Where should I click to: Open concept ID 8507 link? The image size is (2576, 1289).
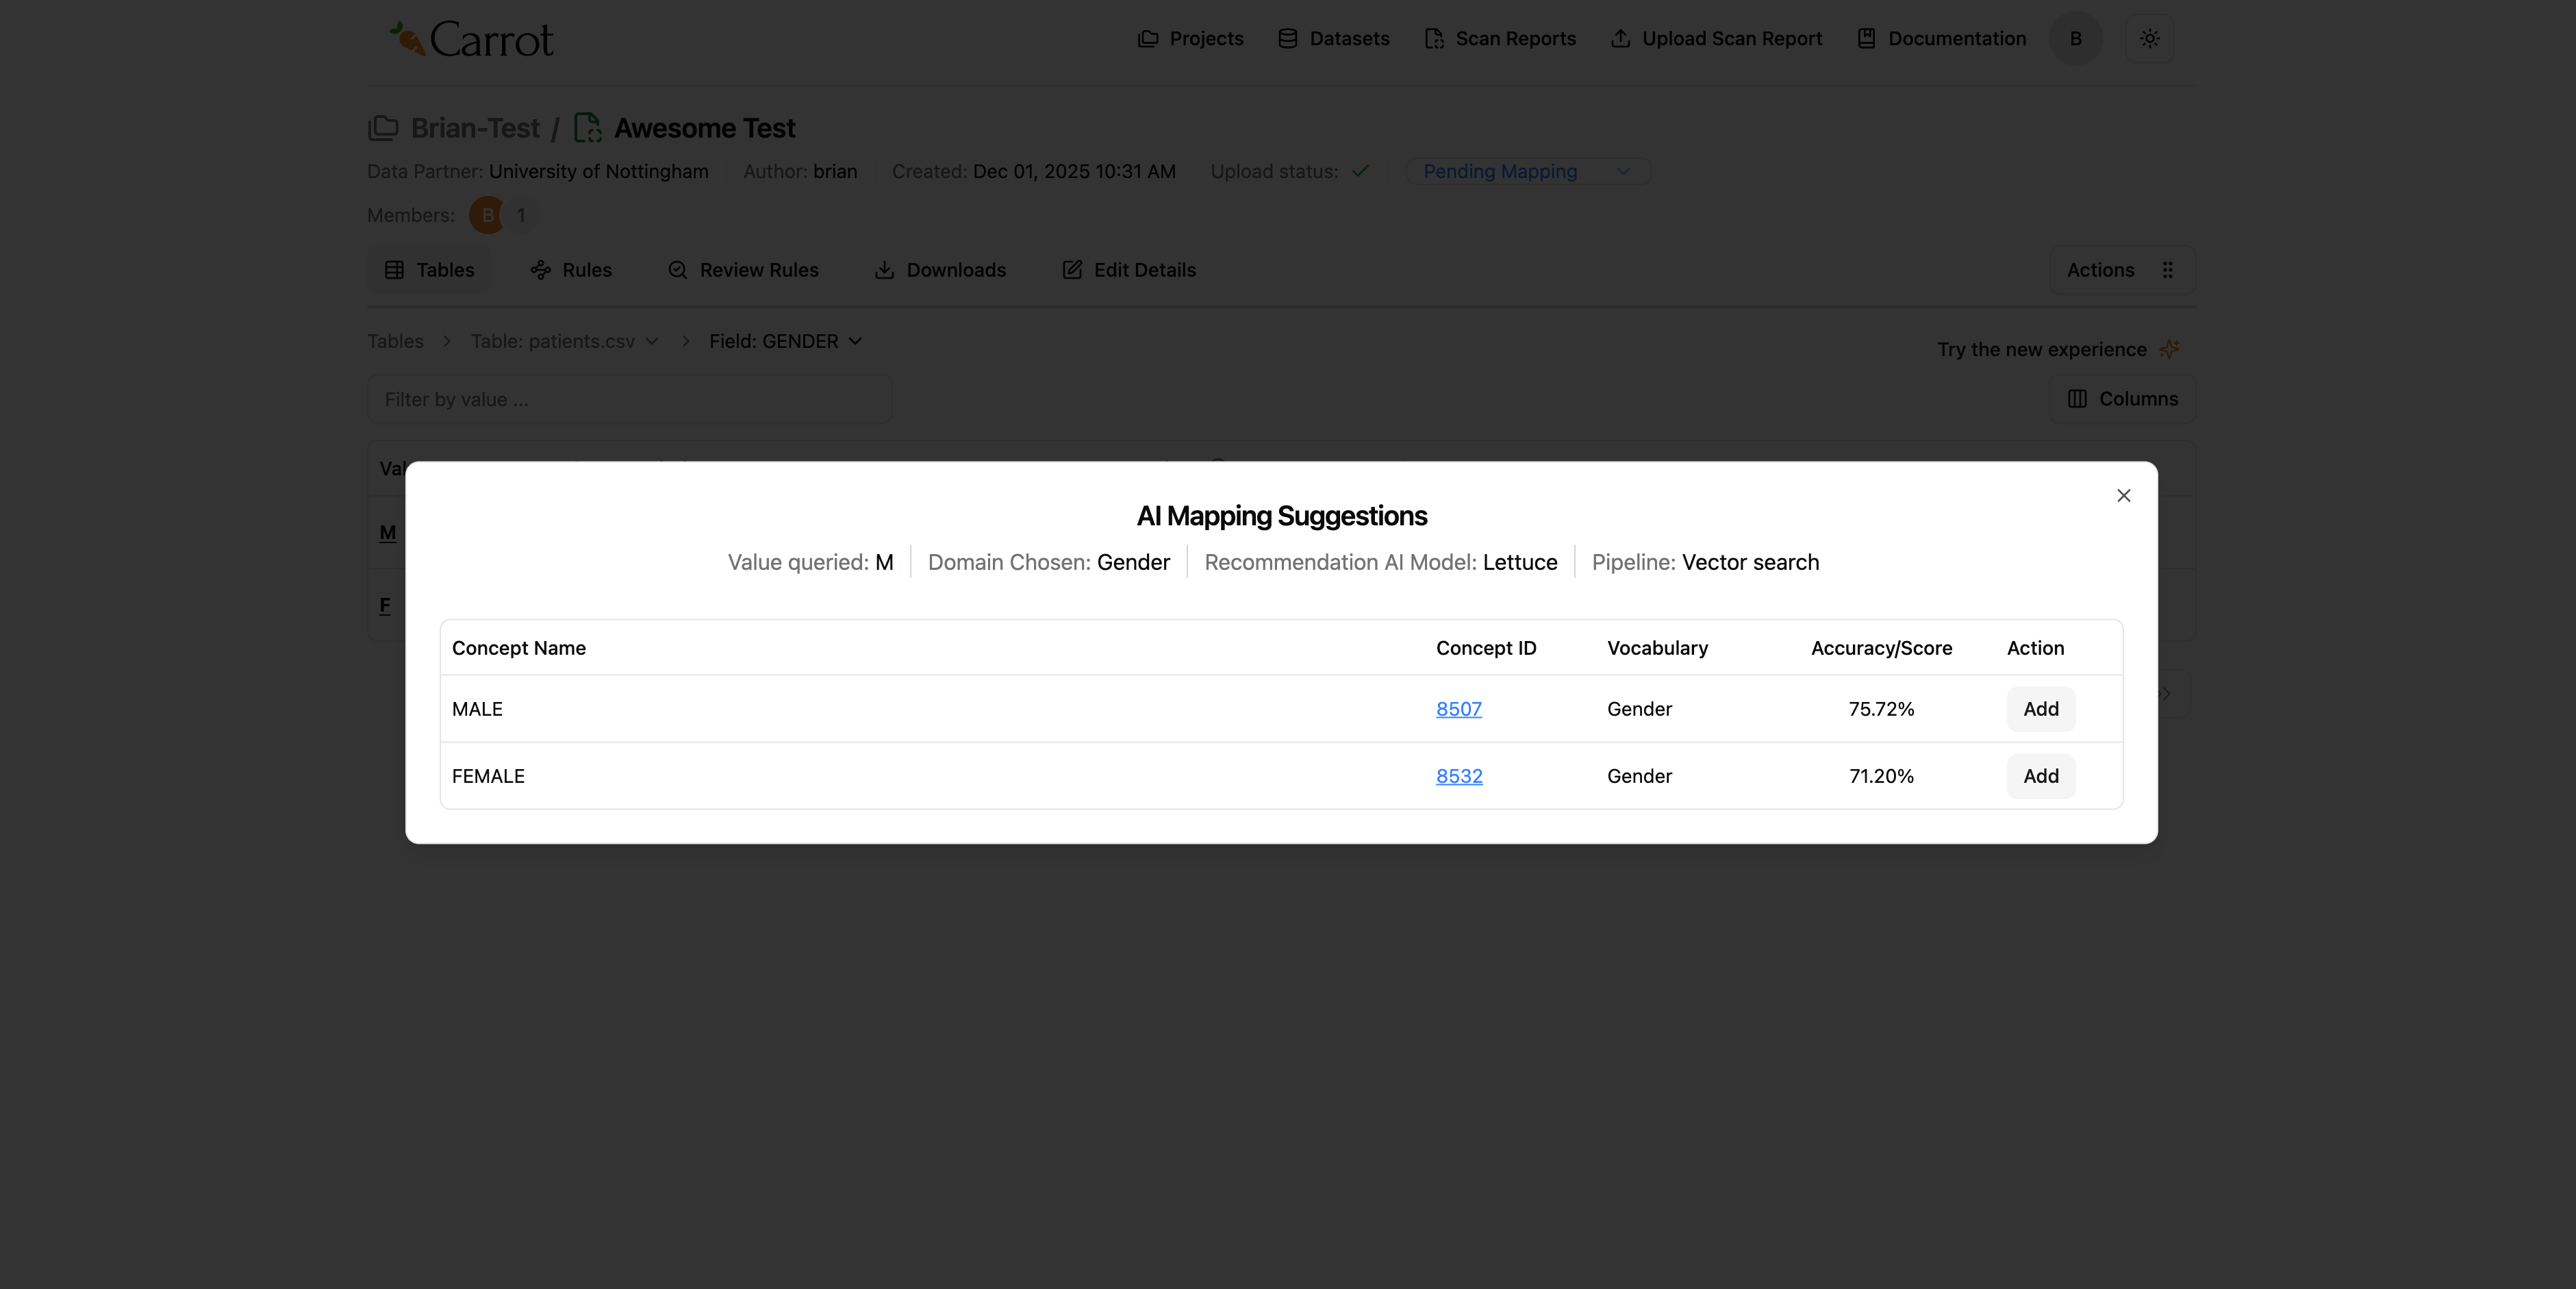click(x=1458, y=709)
